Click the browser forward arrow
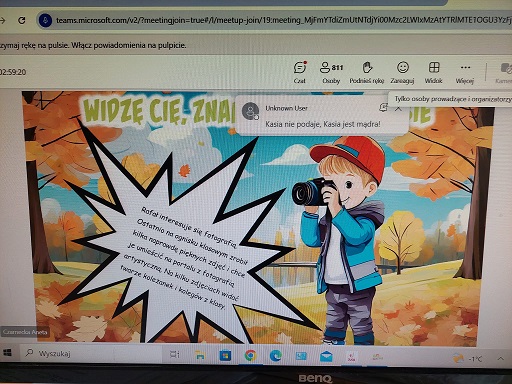This screenshot has width=512, height=384. [3, 20]
